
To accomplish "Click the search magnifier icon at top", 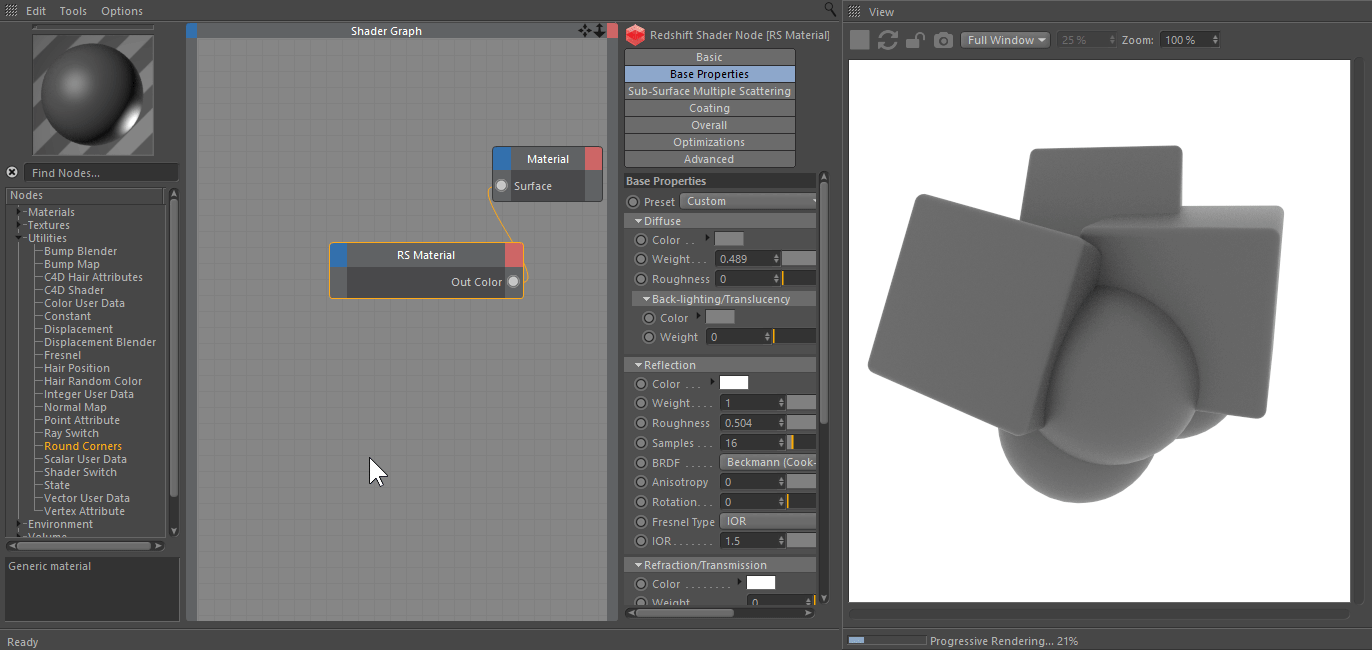I will pyautogui.click(x=830, y=8).
